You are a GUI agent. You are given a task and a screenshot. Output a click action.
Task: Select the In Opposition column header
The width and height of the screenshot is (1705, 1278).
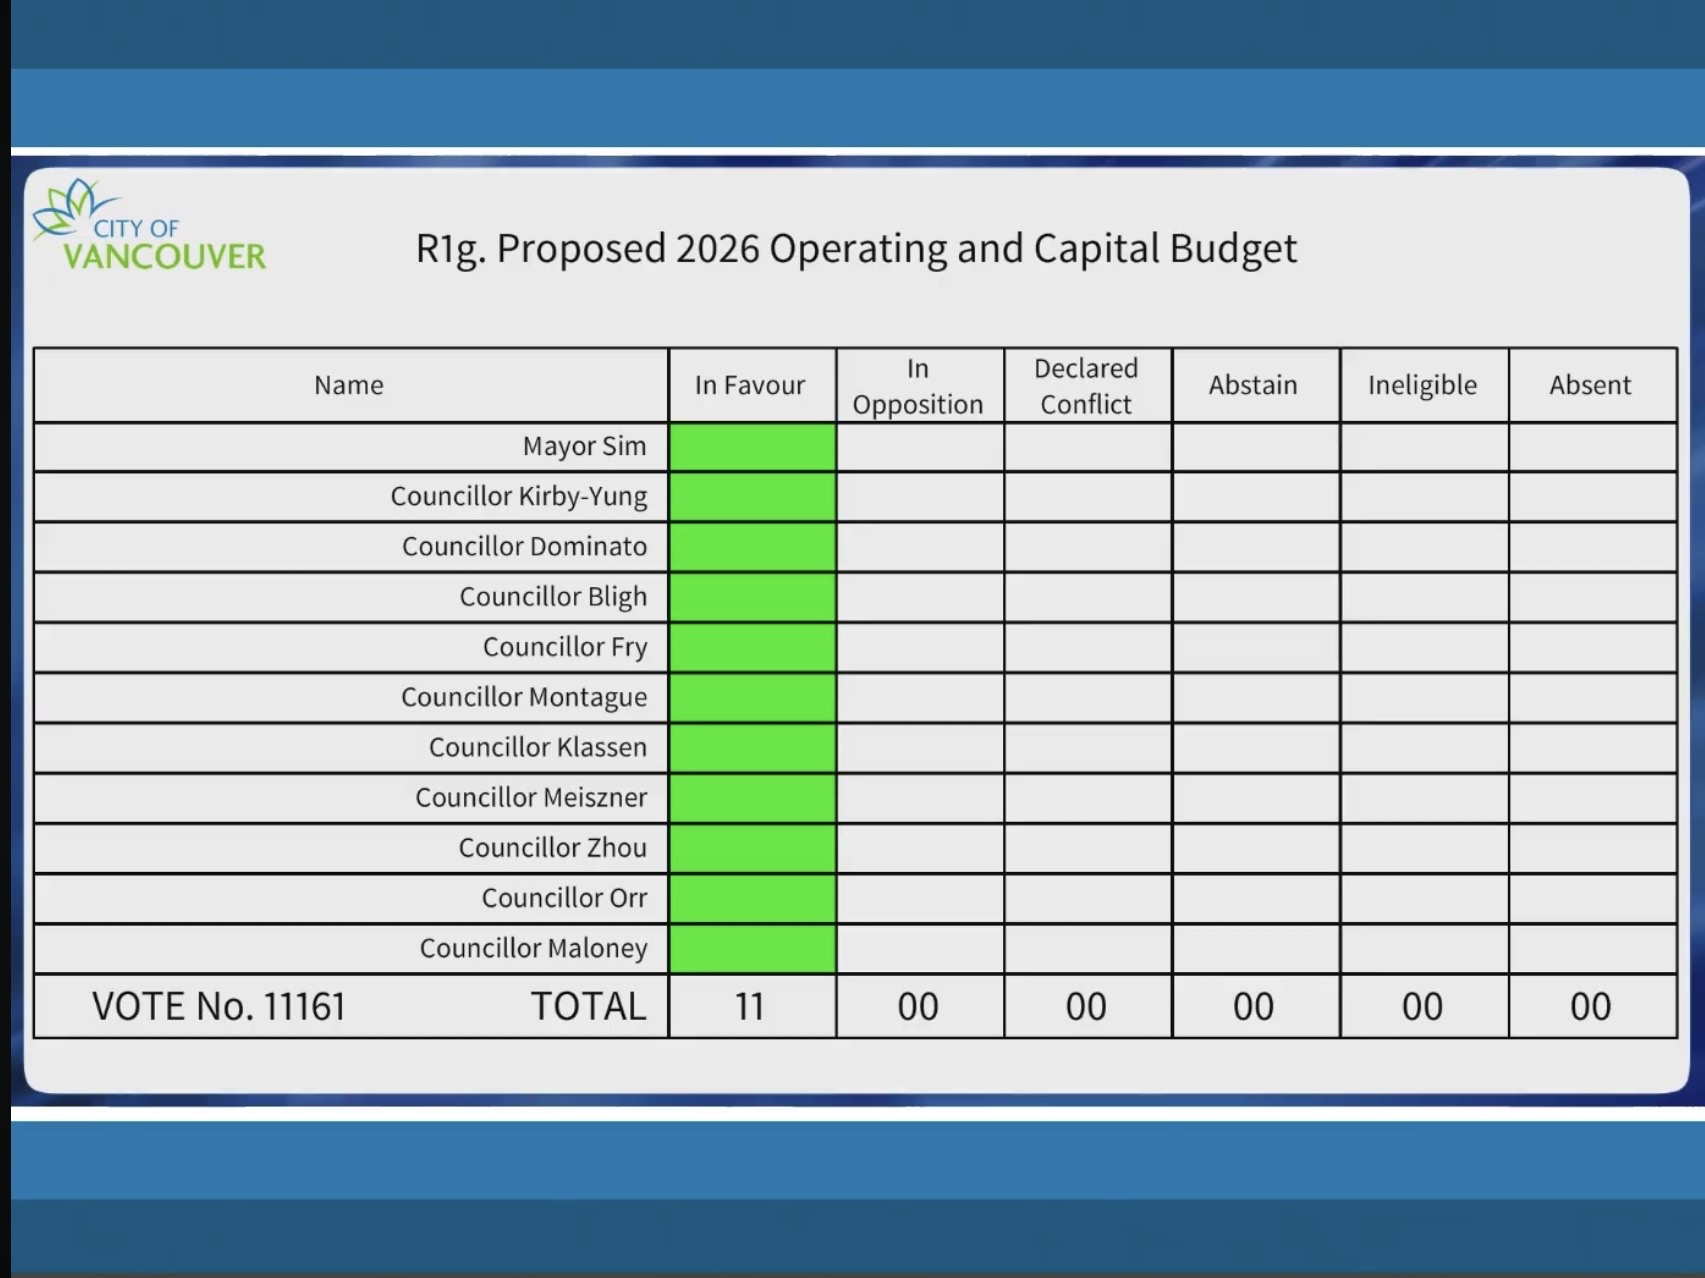(918, 386)
